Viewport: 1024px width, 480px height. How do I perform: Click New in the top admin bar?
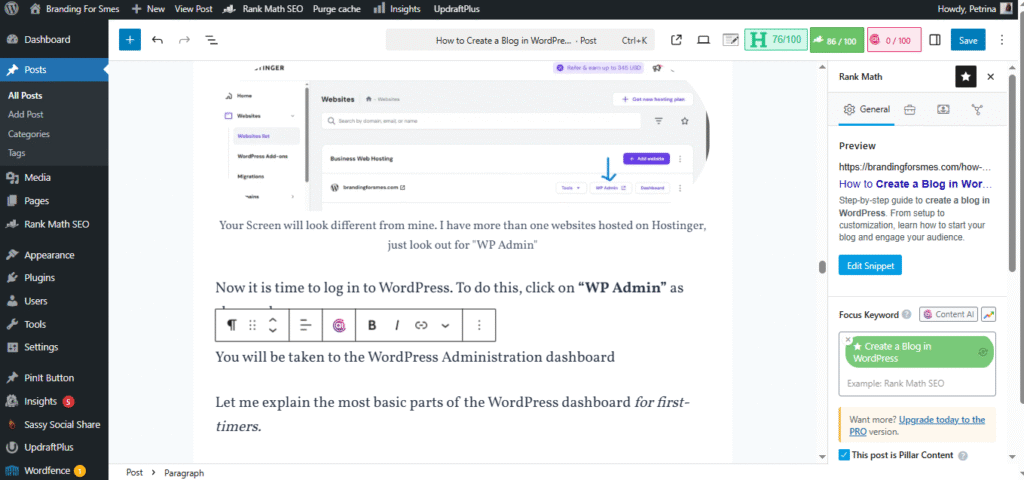pyautogui.click(x=148, y=9)
